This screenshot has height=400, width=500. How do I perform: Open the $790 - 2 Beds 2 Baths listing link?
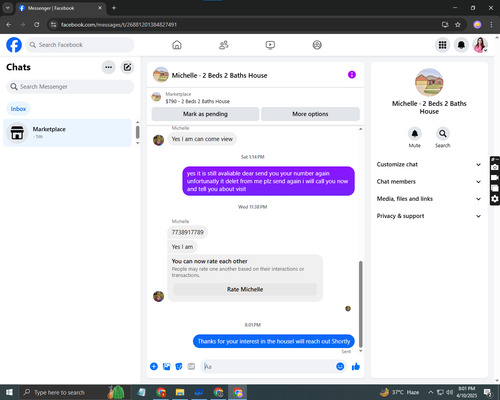[x=198, y=101]
